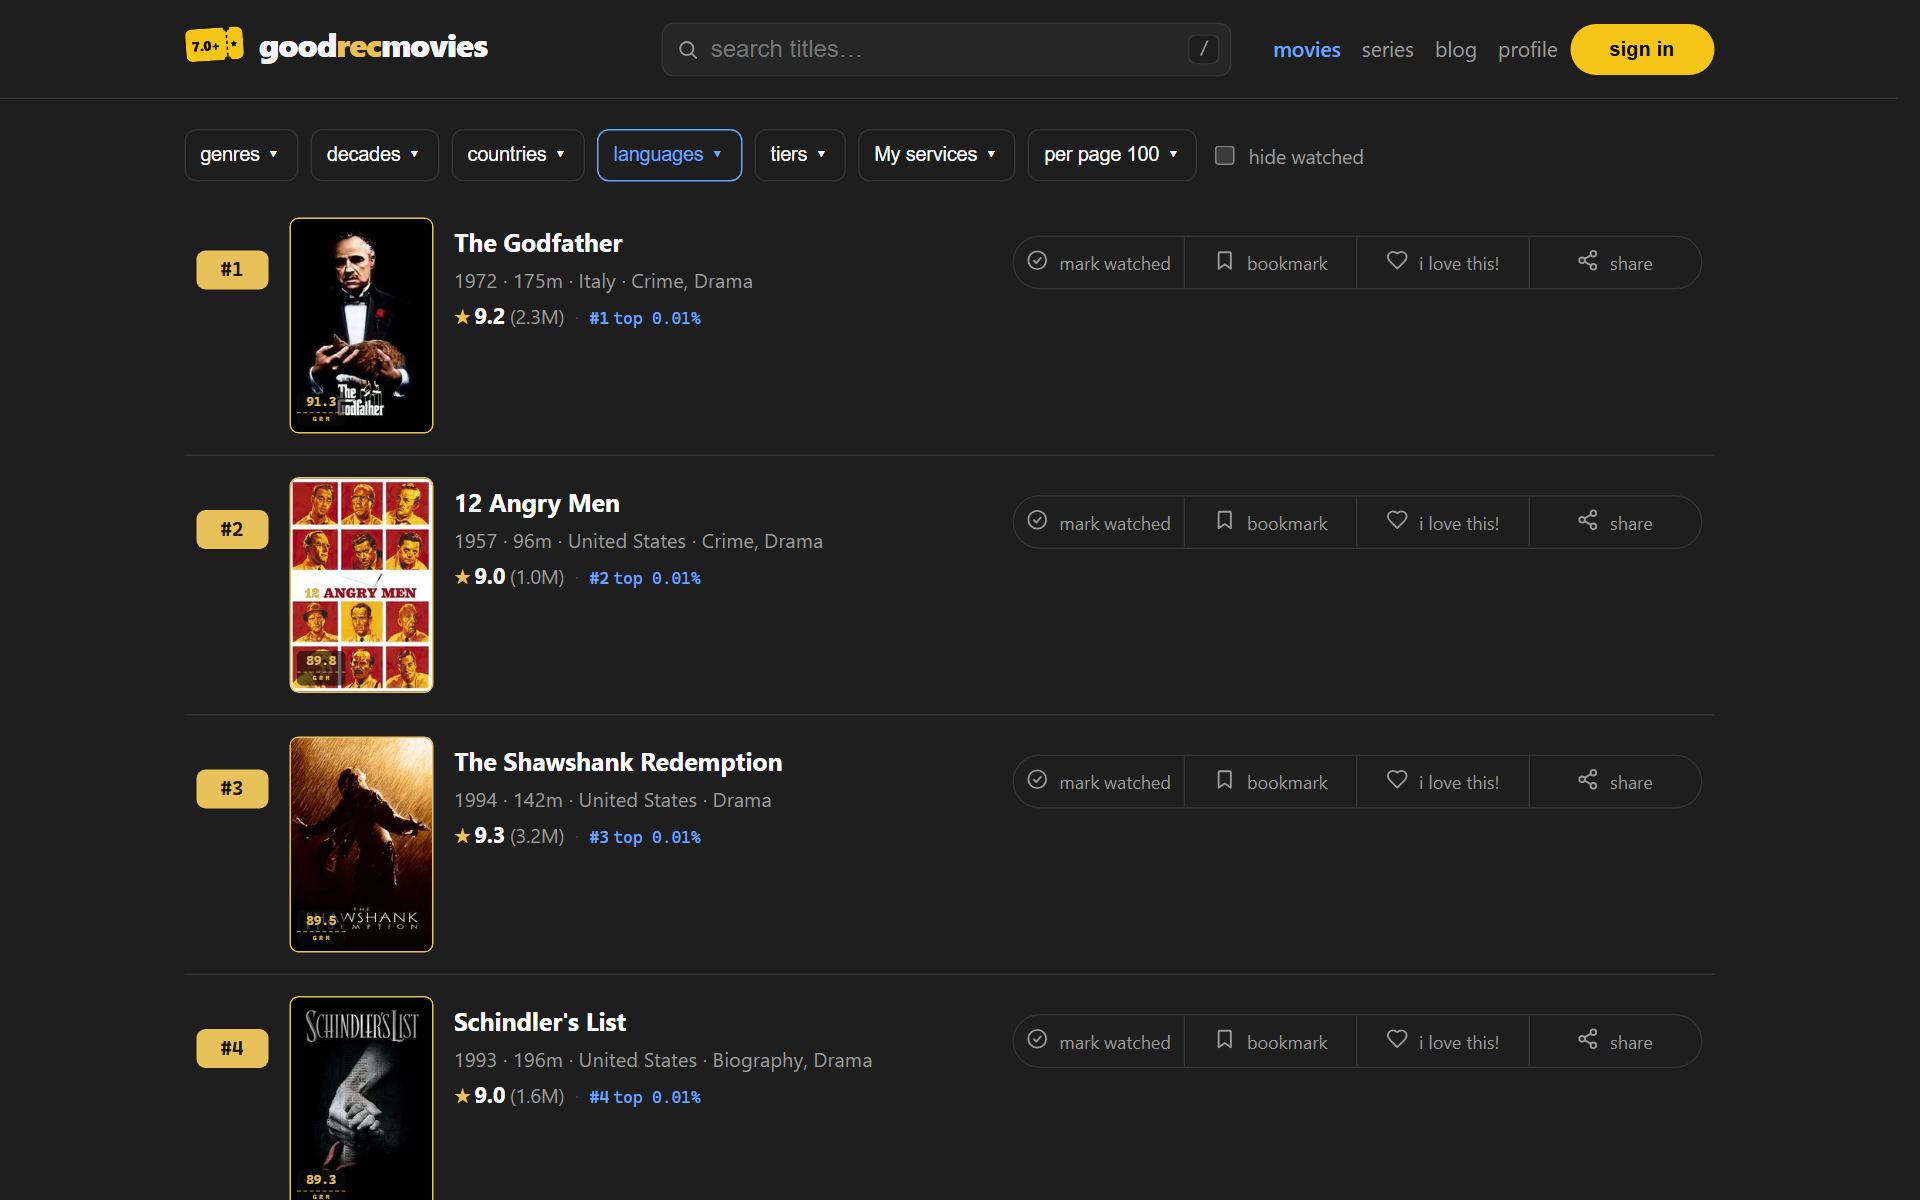Mark 12 Angry Men as watched
Image resolution: width=1920 pixels, height=1200 pixels.
(x=1099, y=523)
